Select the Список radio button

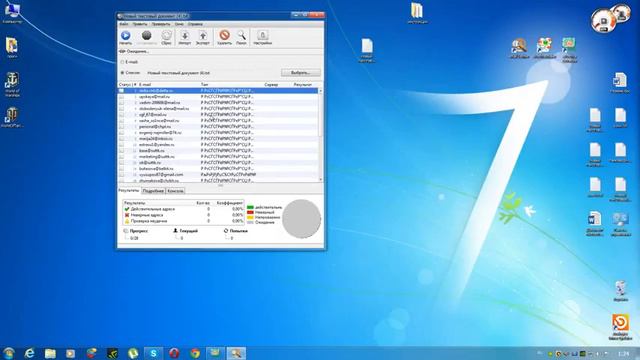122,73
